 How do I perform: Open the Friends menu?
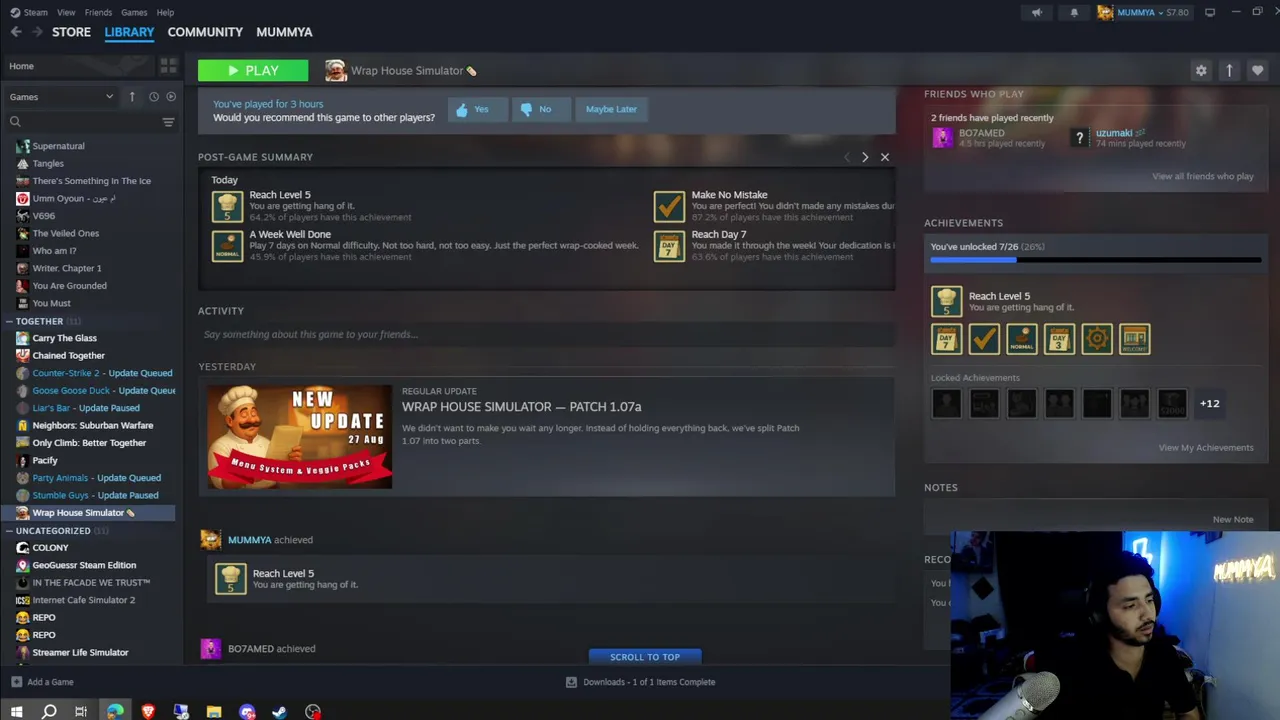click(x=98, y=13)
